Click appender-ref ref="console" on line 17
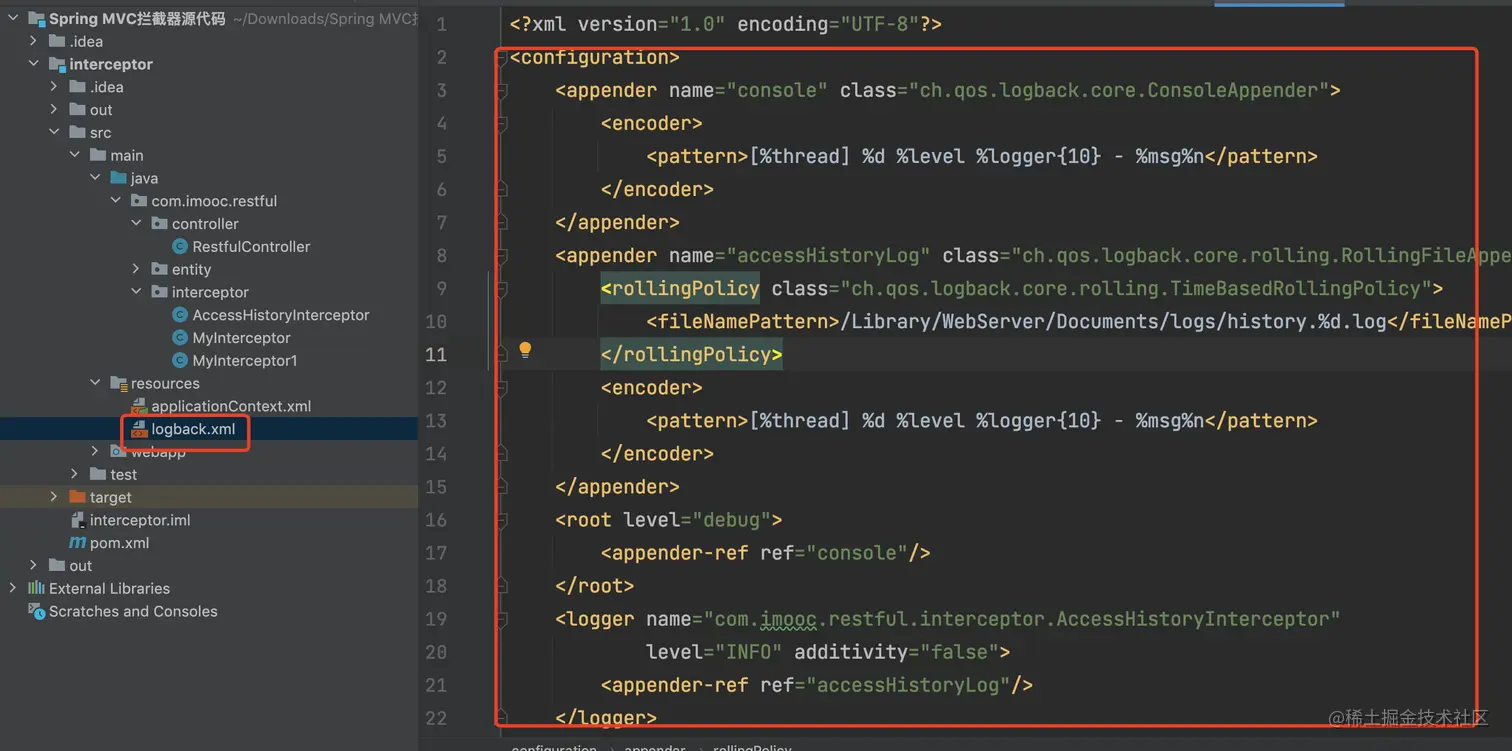Image resolution: width=1512 pixels, height=751 pixels. [x=766, y=552]
